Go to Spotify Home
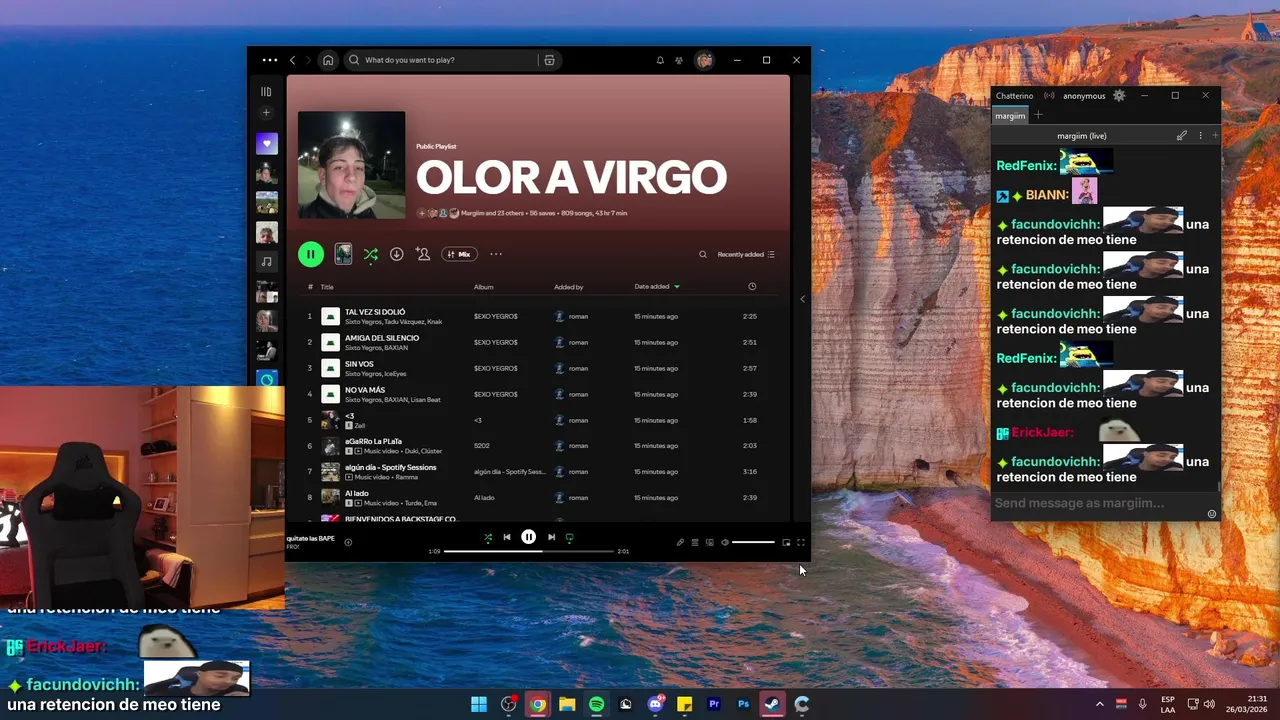Screen dimensions: 1280x720 tap(328, 60)
